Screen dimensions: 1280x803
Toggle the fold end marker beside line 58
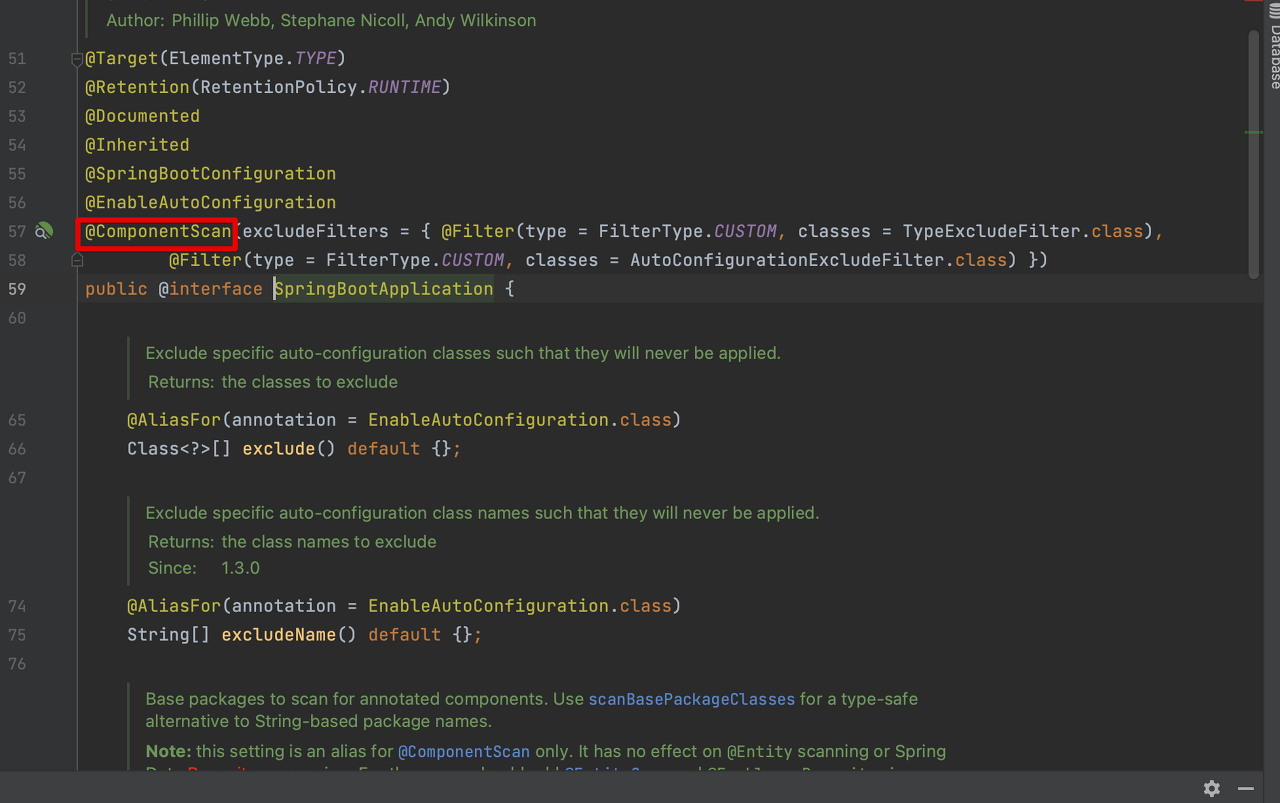coord(77,260)
